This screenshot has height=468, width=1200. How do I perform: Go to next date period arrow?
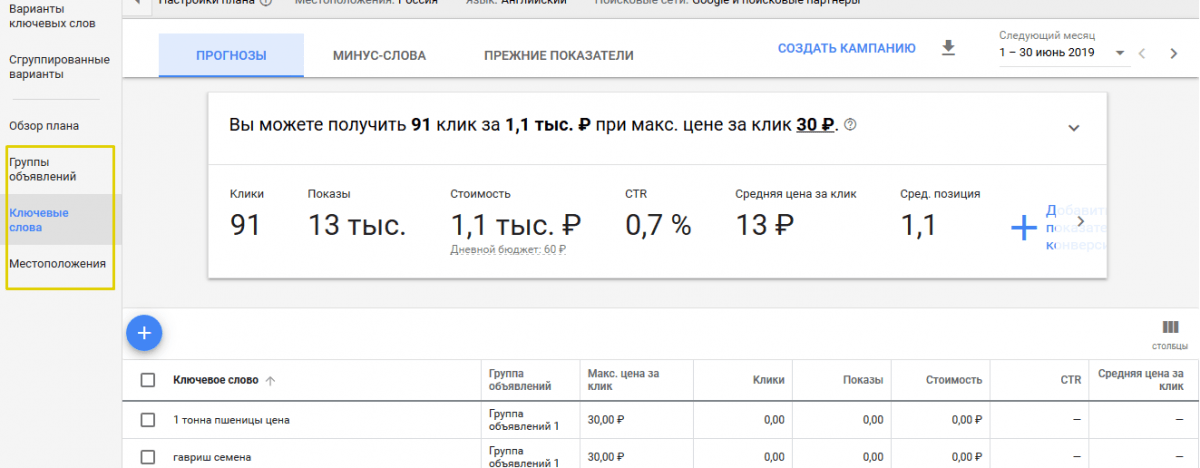tap(1174, 53)
